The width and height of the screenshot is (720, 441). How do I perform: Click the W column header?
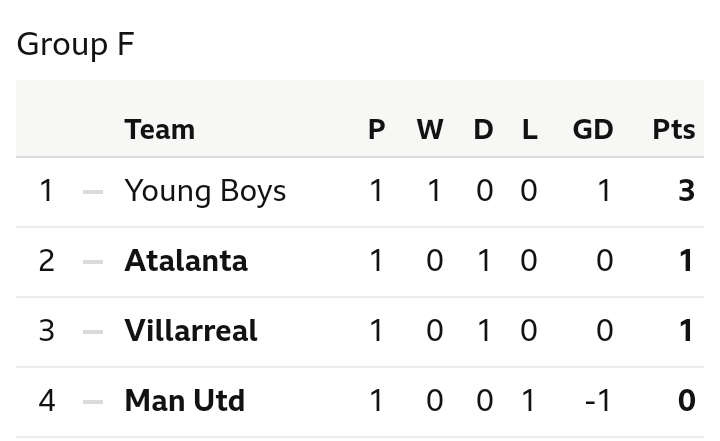(x=430, y=130)
